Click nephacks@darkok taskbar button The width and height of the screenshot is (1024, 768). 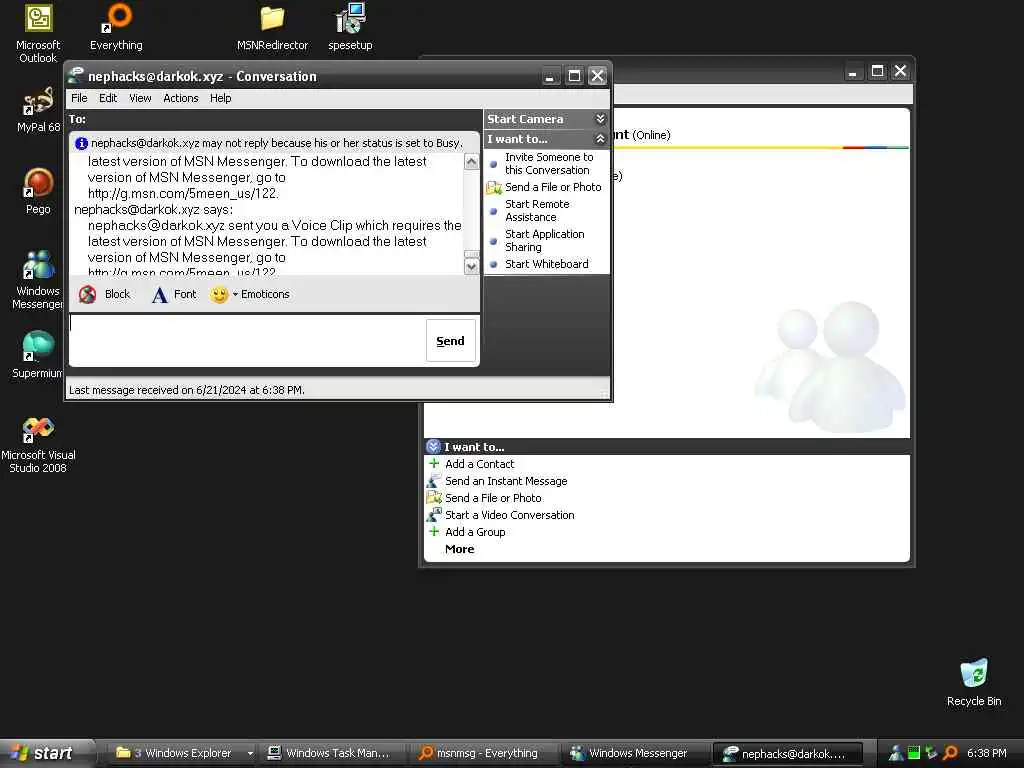[x=788, y=753]
